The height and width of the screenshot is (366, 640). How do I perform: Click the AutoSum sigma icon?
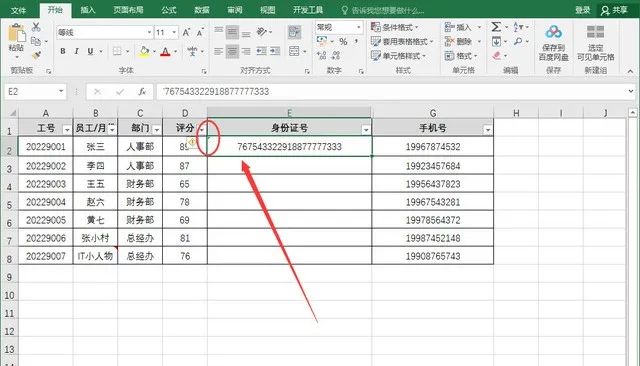(x=496, y=27)
